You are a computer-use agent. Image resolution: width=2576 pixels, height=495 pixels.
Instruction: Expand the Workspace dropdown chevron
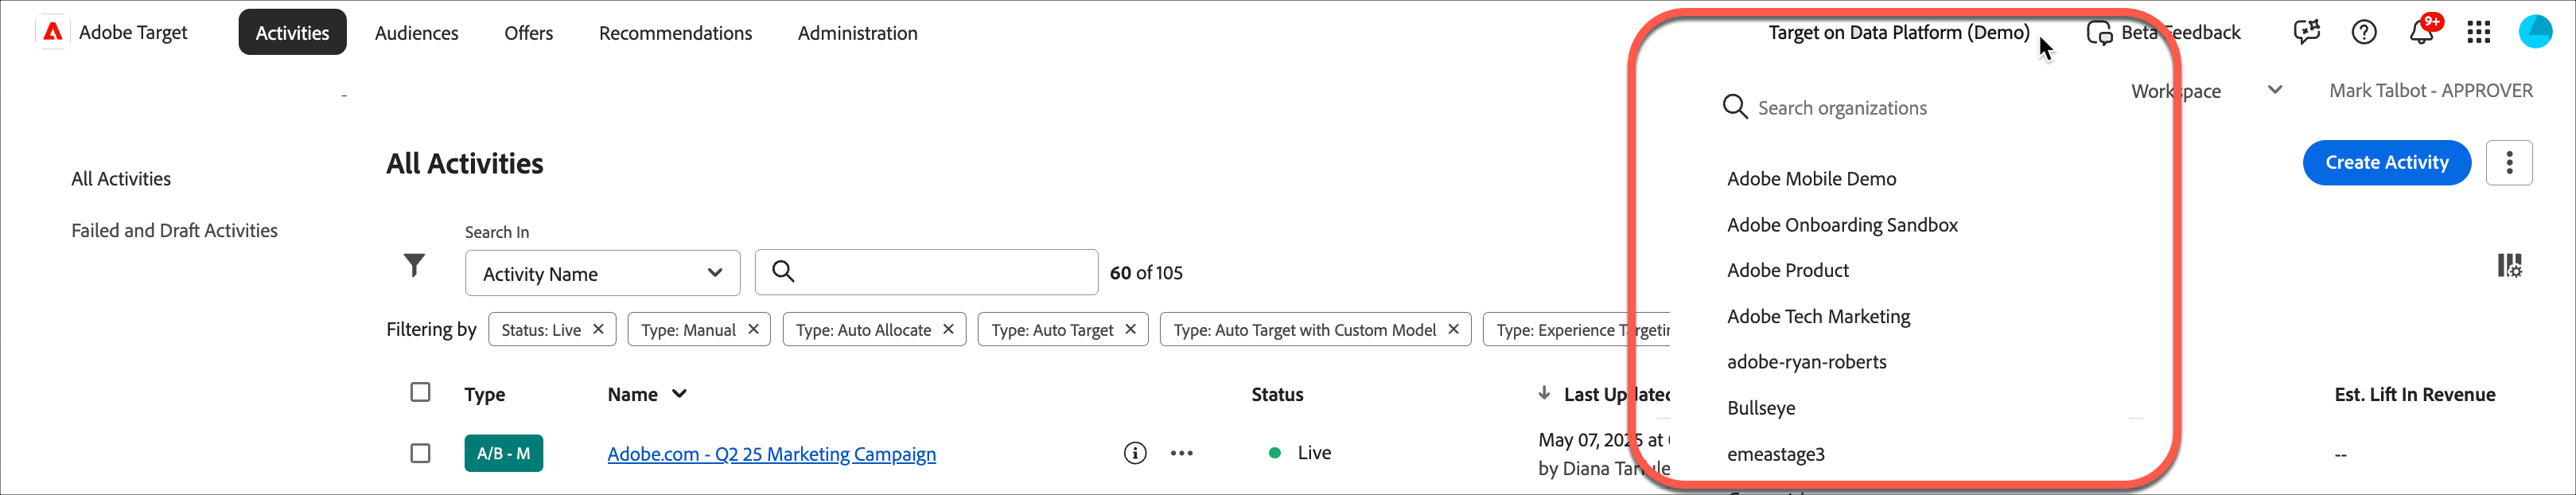point(2275,90)
